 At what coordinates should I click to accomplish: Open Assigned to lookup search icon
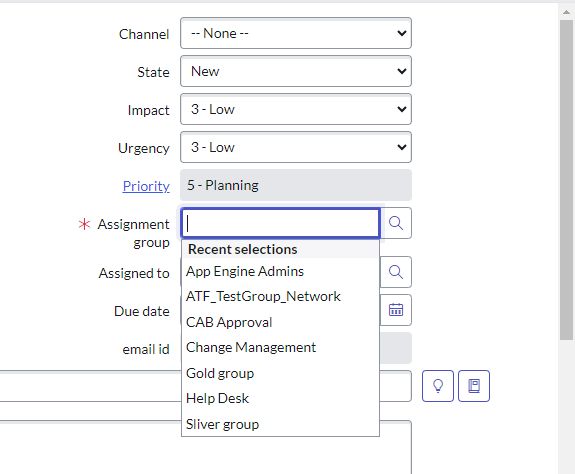tap(396, 272)
